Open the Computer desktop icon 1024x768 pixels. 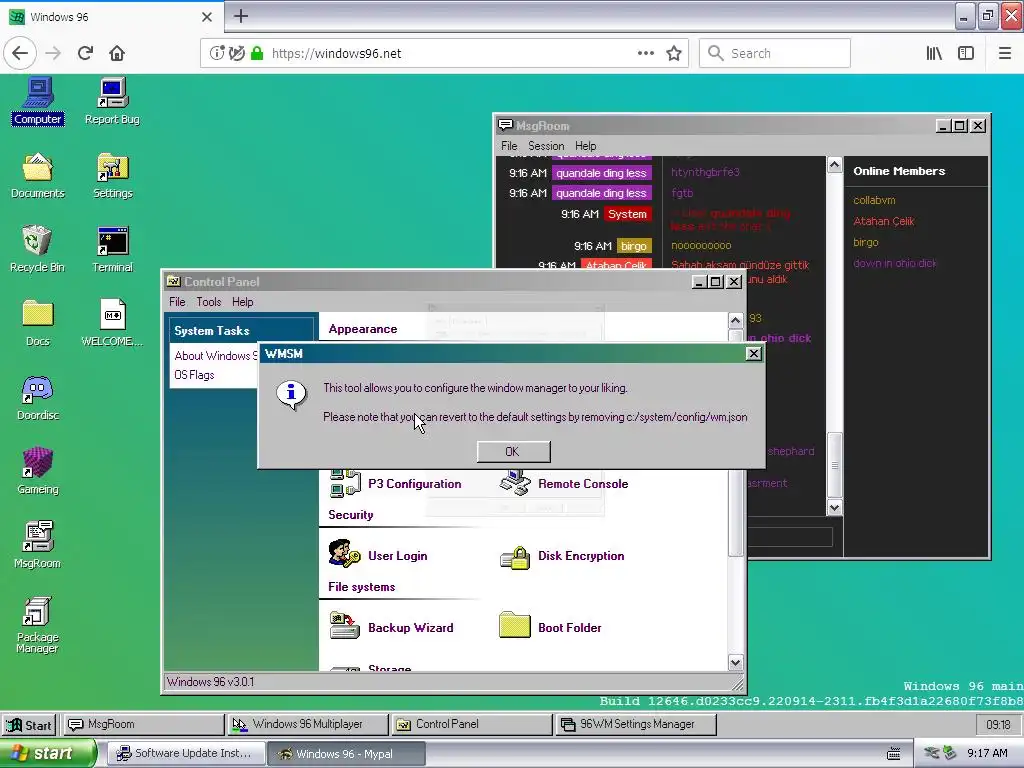(x=37, y=101)
